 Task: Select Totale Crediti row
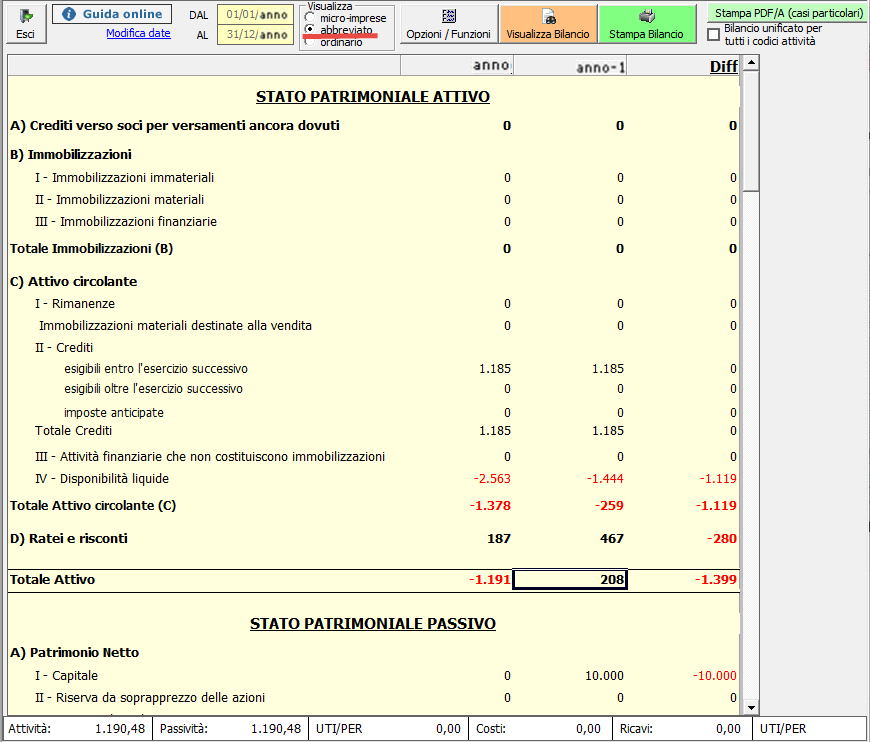point(373,431)
